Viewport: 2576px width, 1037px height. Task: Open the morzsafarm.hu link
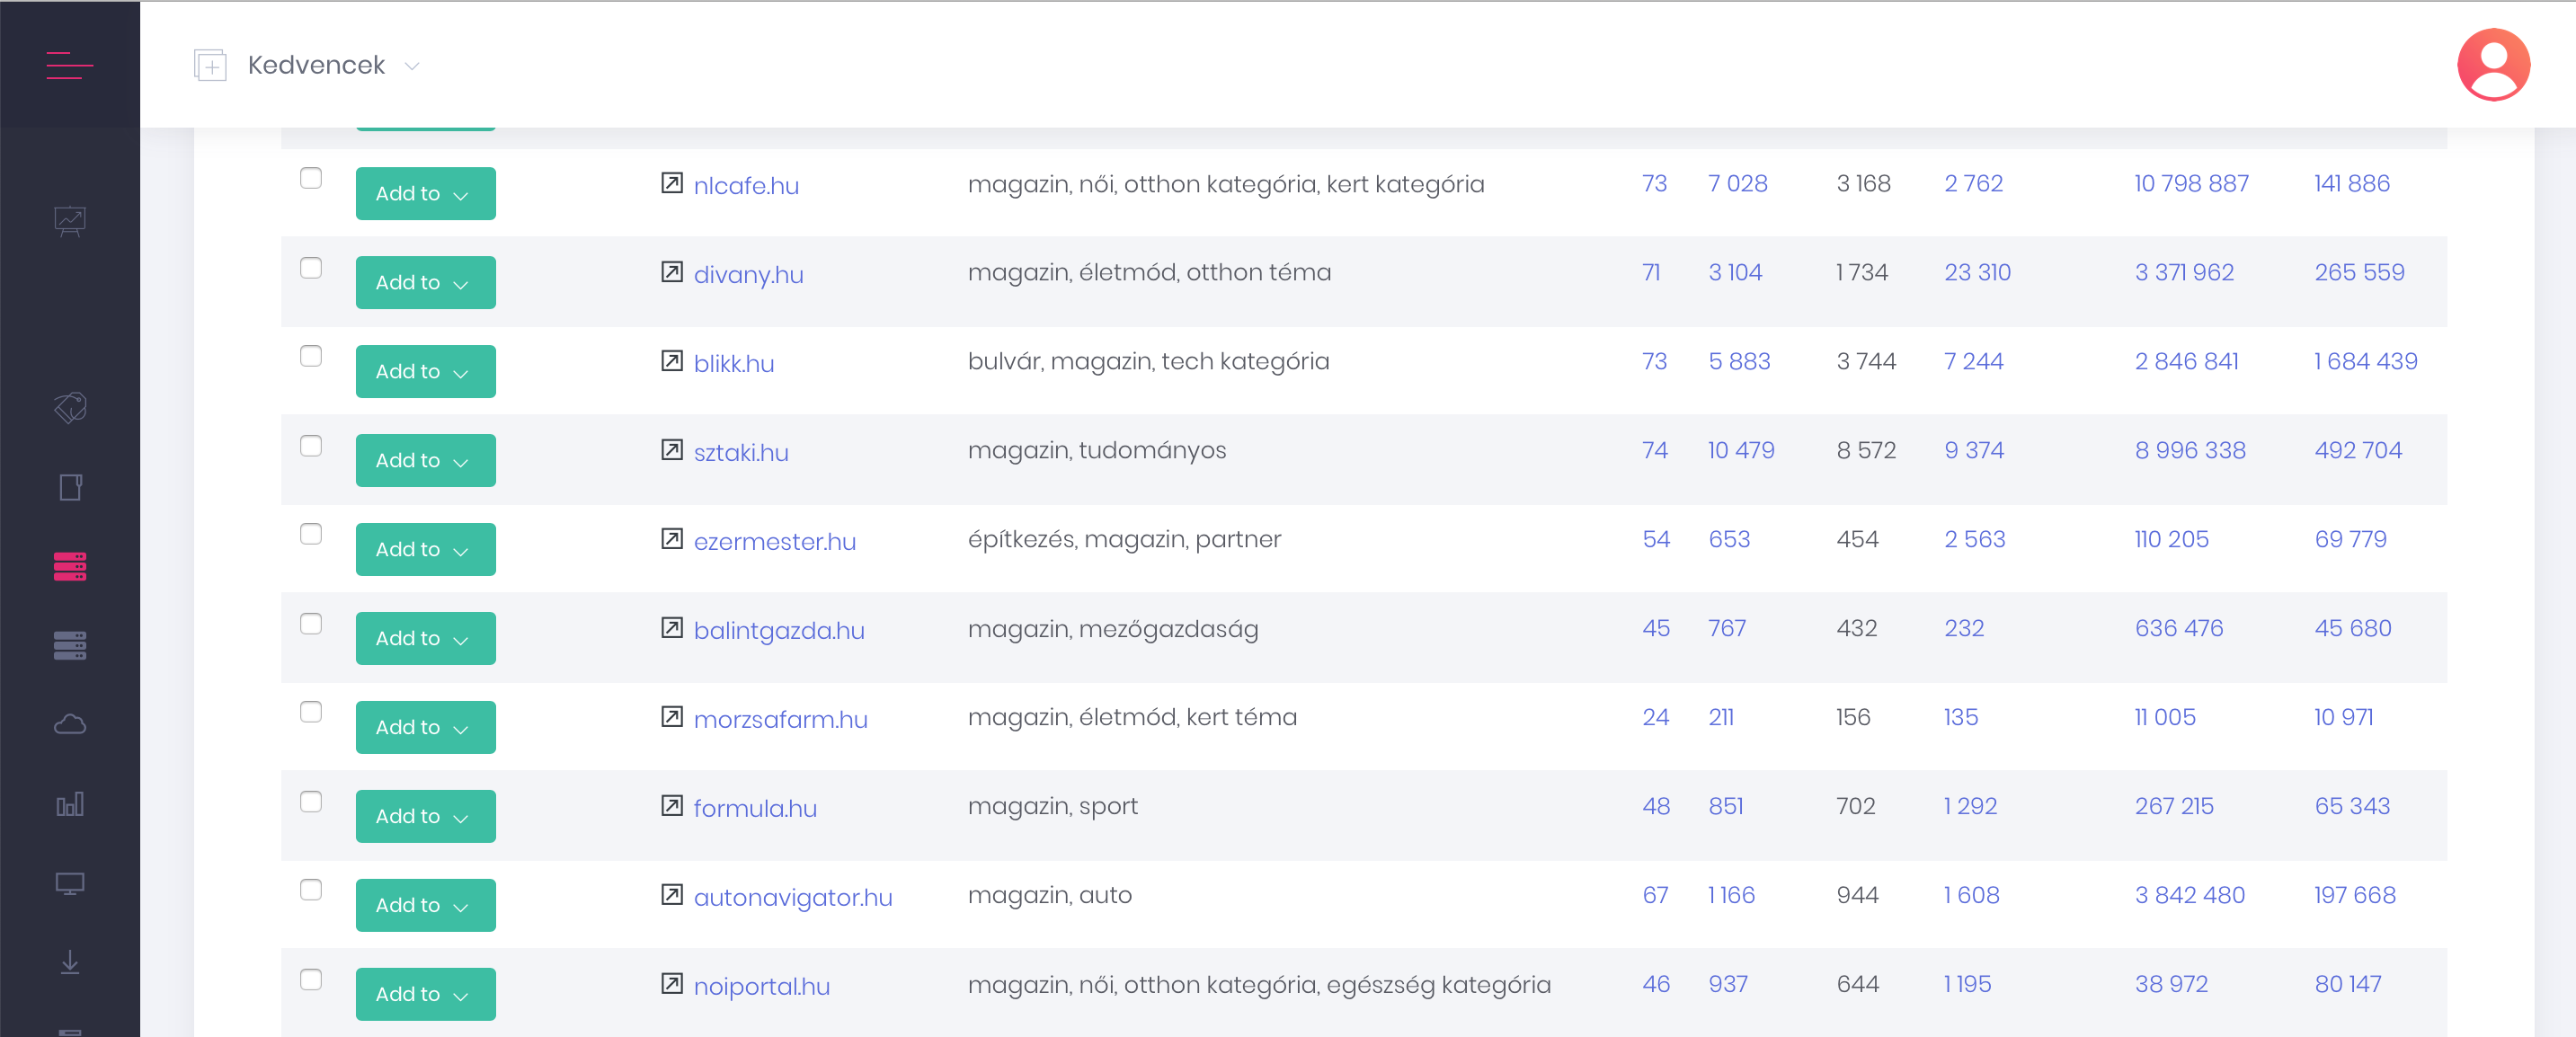point(780,720)
